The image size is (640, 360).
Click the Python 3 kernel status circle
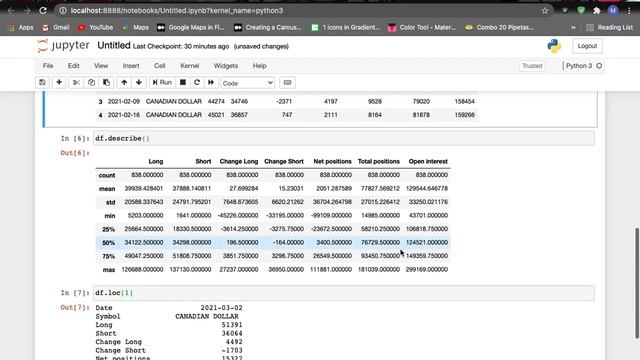(x=599, y=66)
